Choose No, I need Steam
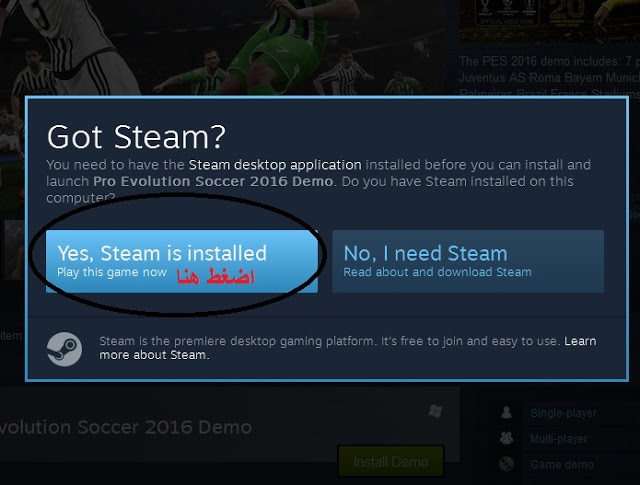The image size is (640, 485). (468, 261)
